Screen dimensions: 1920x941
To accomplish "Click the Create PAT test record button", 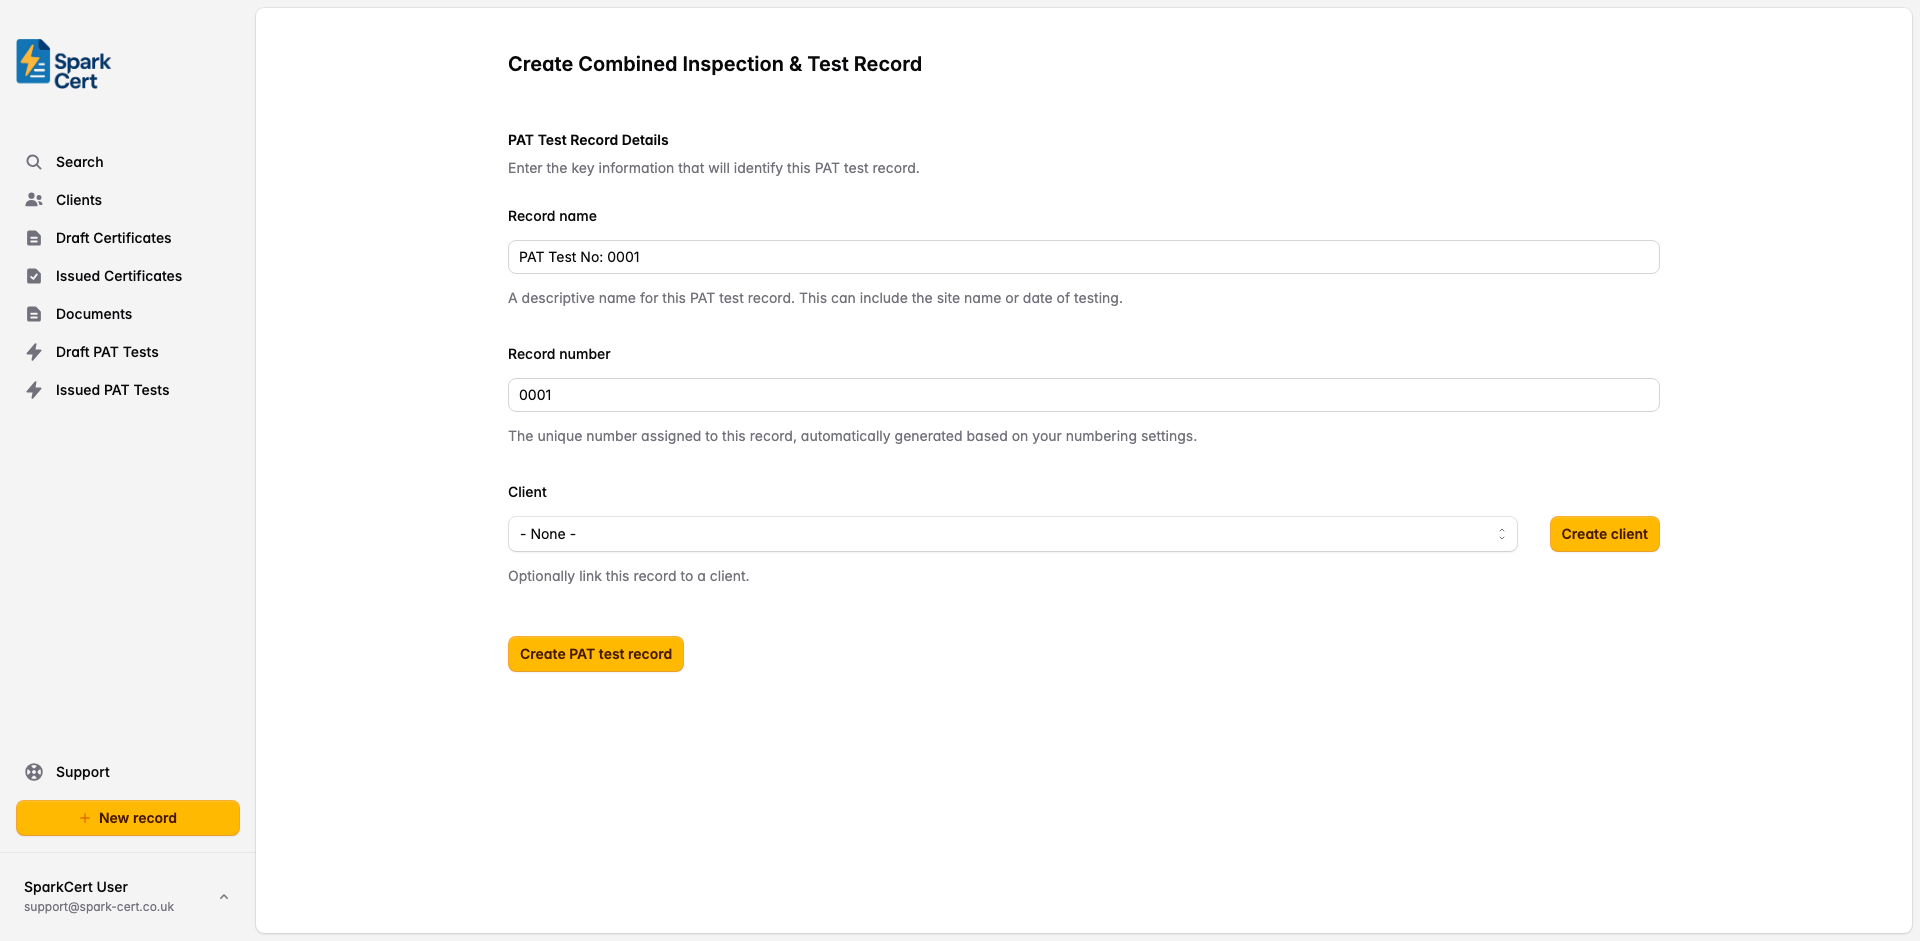I will [595, 653].
